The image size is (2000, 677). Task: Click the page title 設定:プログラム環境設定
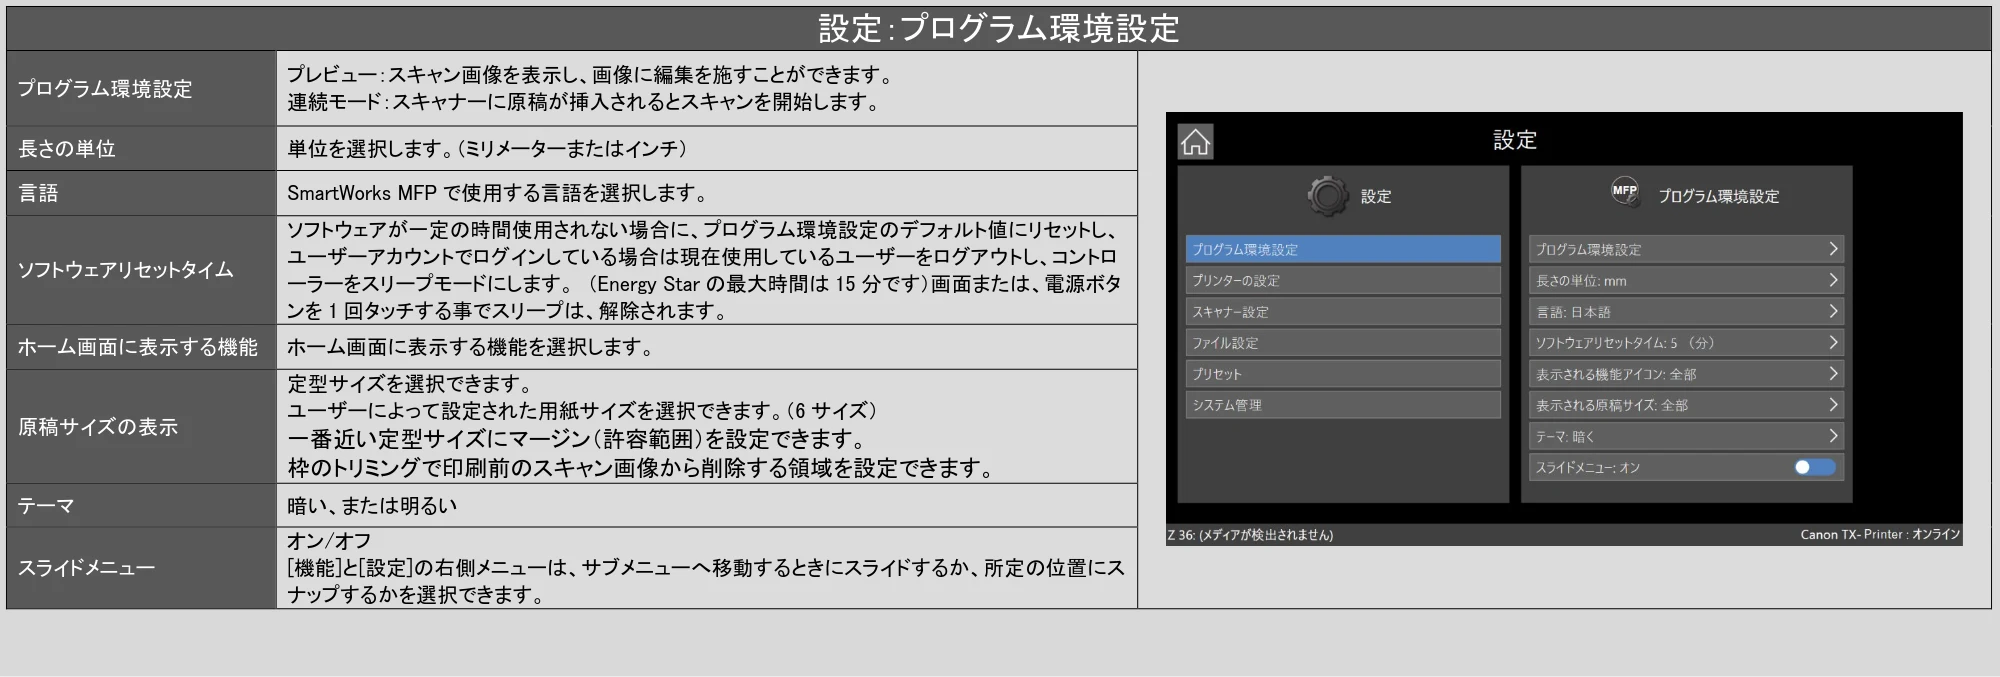tap(999, 28)
